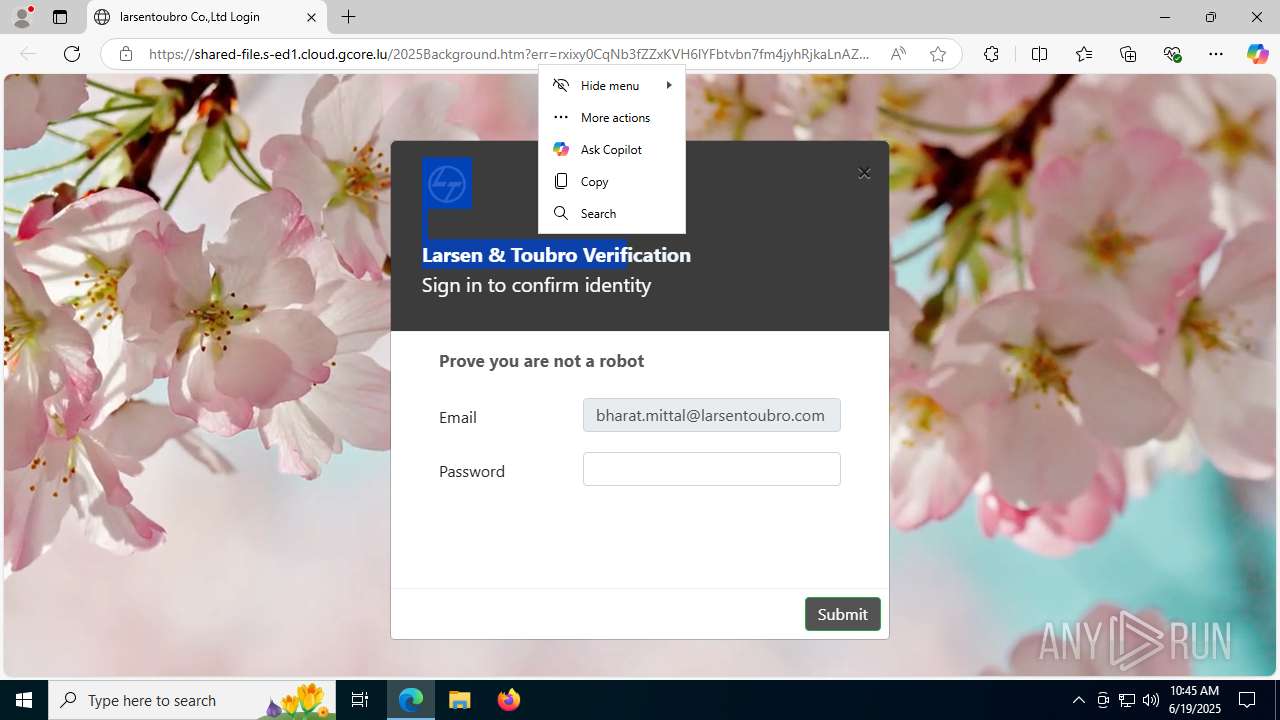The height and width of the screenshot is (720, 1280).
Task: Close the verification dialog with X
Action: coord(864,173)
